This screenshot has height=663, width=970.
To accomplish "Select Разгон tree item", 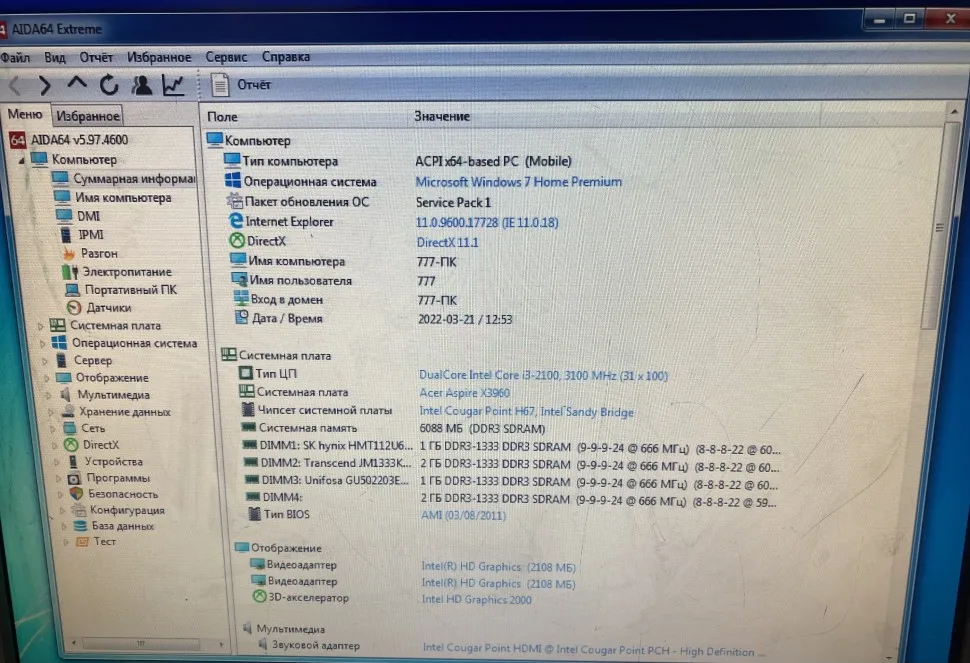I will [99, 253].
